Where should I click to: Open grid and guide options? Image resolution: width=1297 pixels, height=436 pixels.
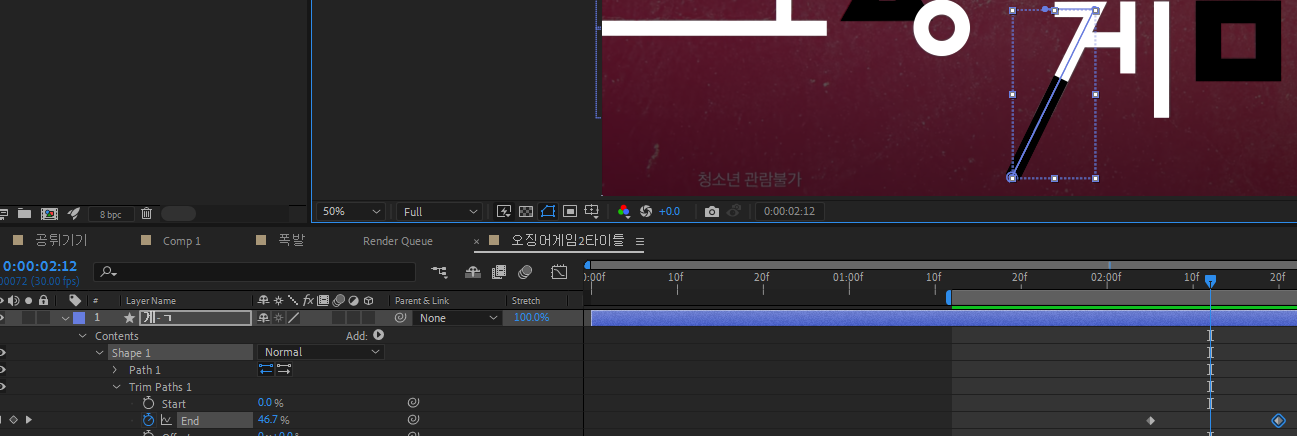[592, 211]
